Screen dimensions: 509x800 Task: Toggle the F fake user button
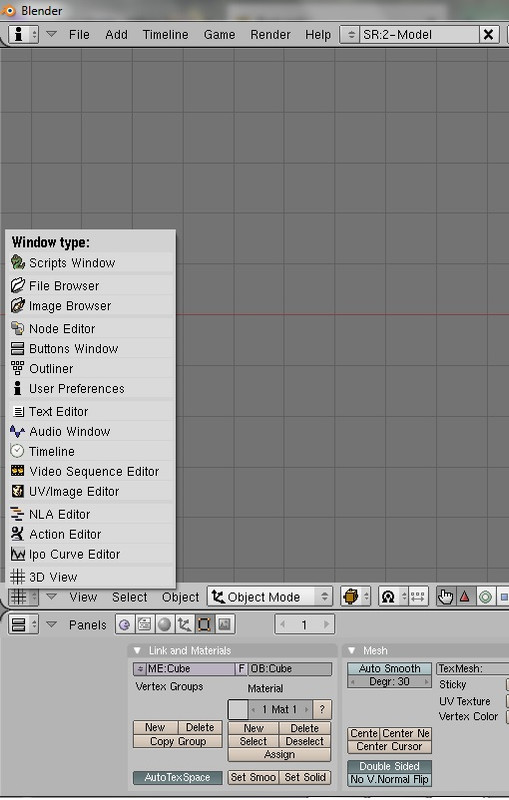242,668
